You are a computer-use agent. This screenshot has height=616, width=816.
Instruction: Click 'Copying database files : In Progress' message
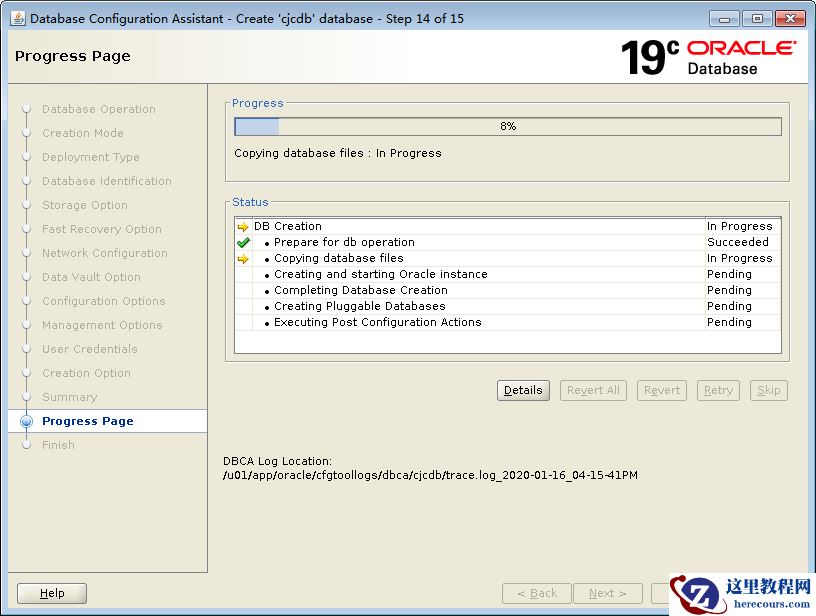click(x=338, y=153)
